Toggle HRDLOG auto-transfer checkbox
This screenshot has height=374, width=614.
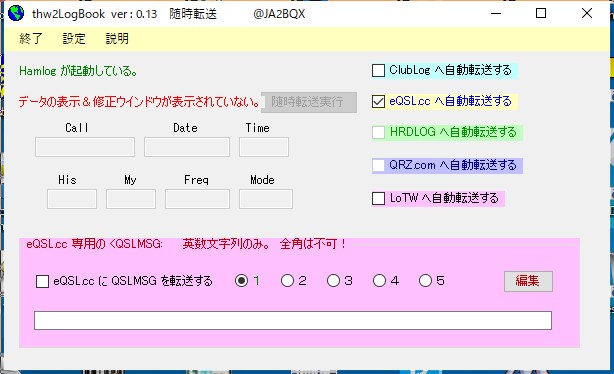378,132
